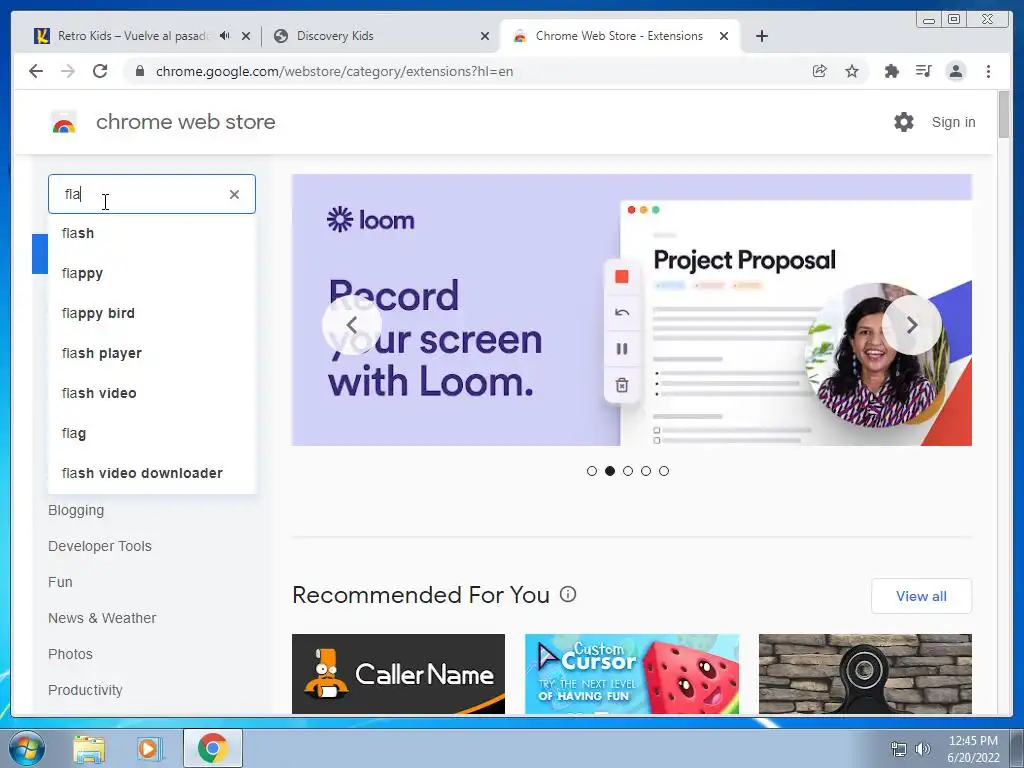Open Custom Cursor extension card
The height and width of the screenshot is (768, 1024).
(632, 674)
